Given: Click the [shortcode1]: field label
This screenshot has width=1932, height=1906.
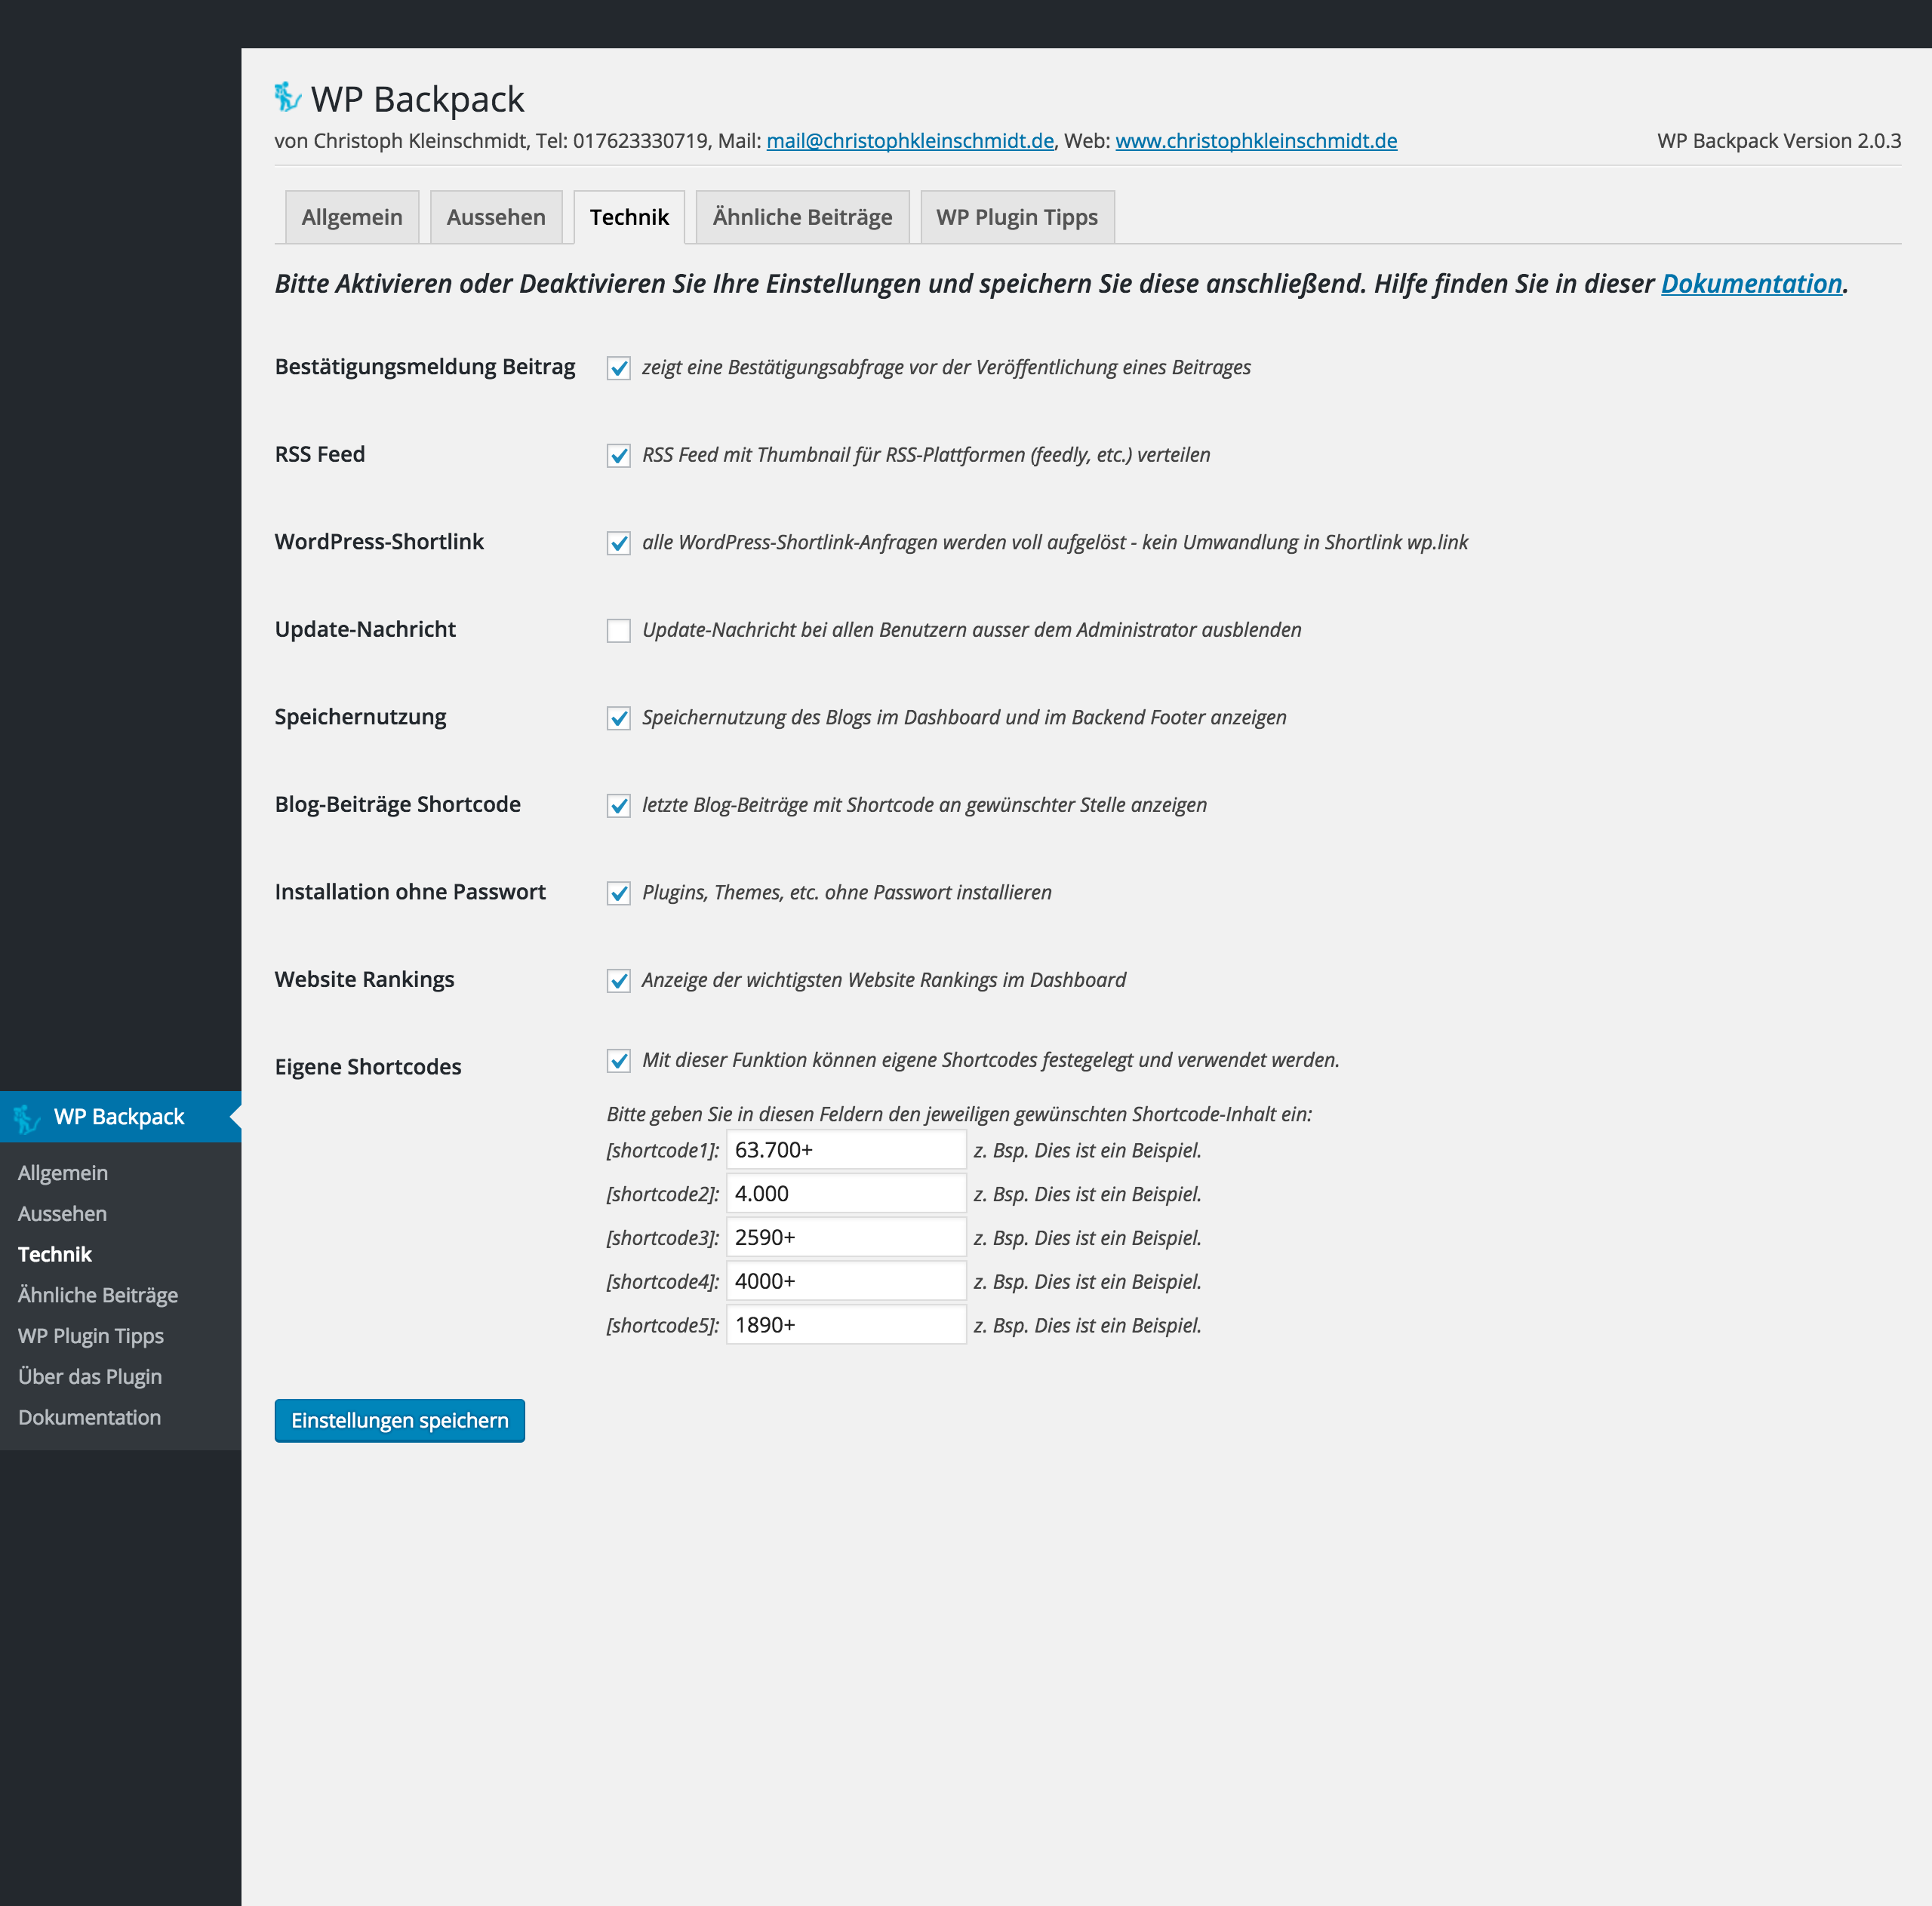Looking at the screenshot, I should pyautogui.click(x=663, y=1151).
